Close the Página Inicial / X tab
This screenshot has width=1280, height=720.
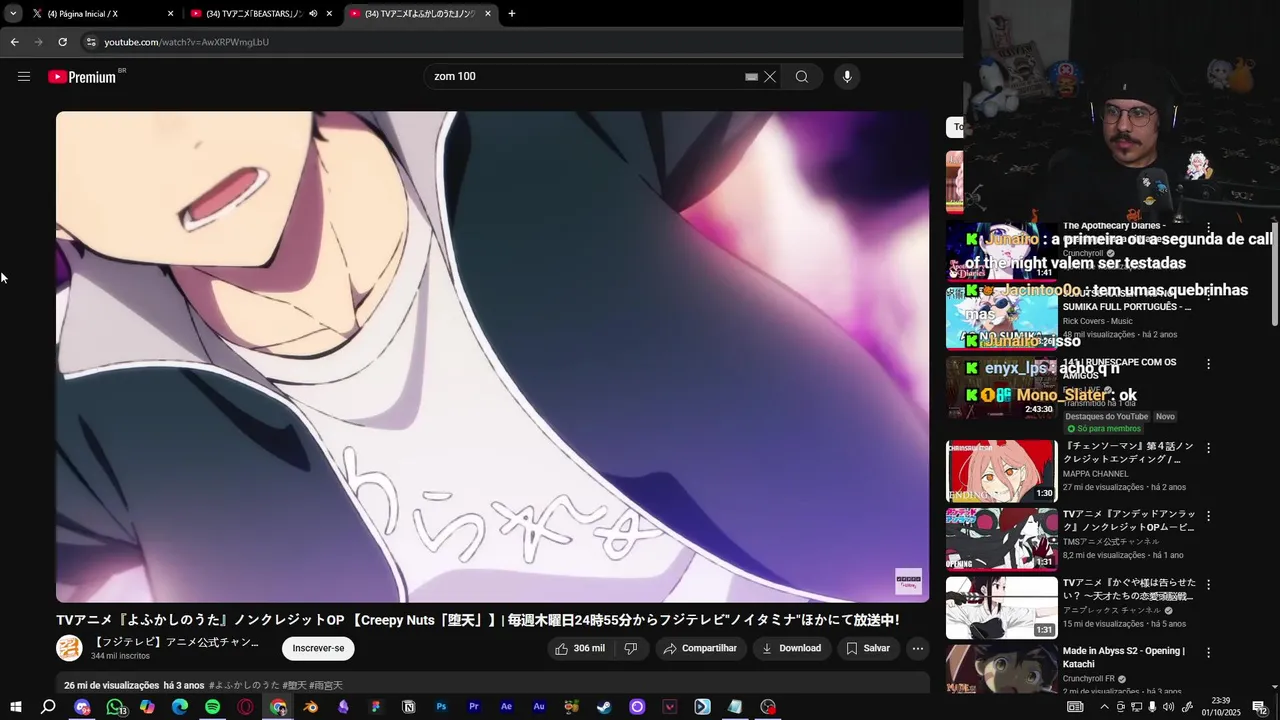(170, 14)
